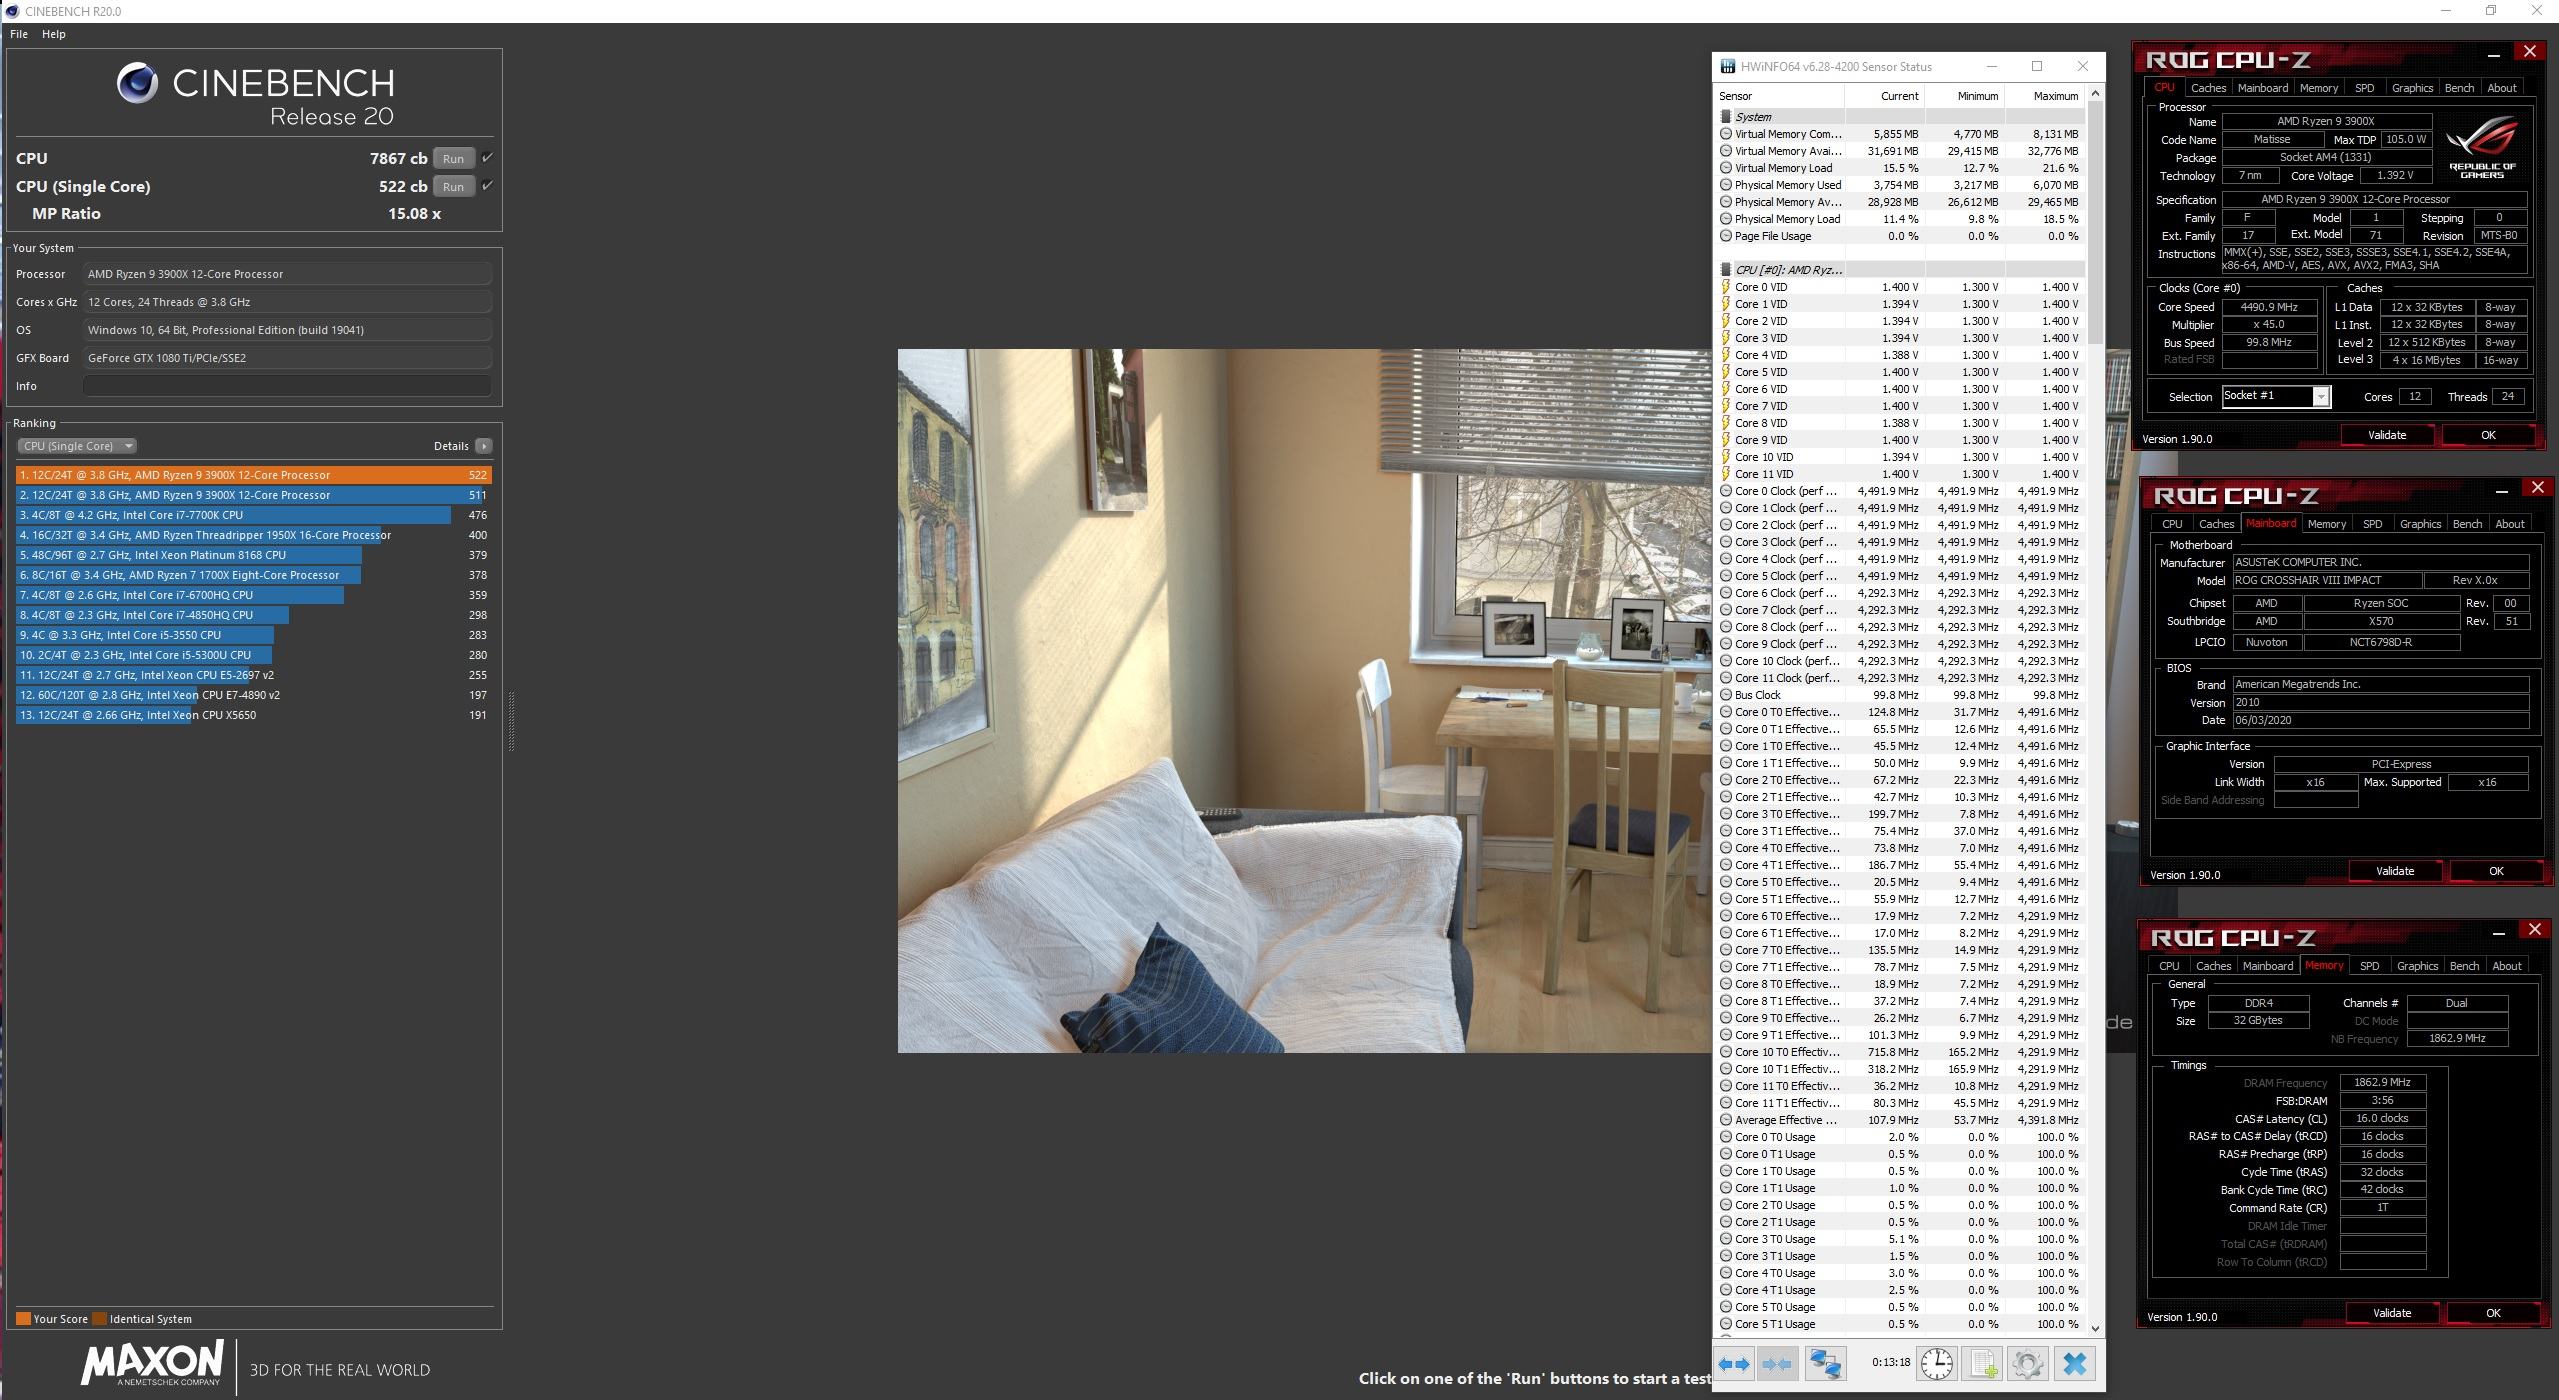Select the orange 3900X ranking row scoring 522
This screenshot has width=2559, height=1400.
[254, 475]
